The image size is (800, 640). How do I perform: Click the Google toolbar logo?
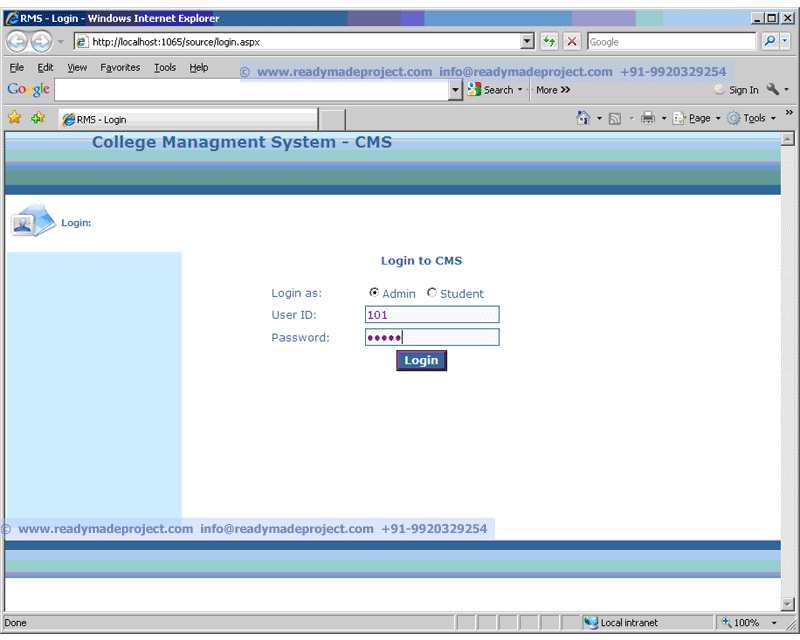pos(29,90)
